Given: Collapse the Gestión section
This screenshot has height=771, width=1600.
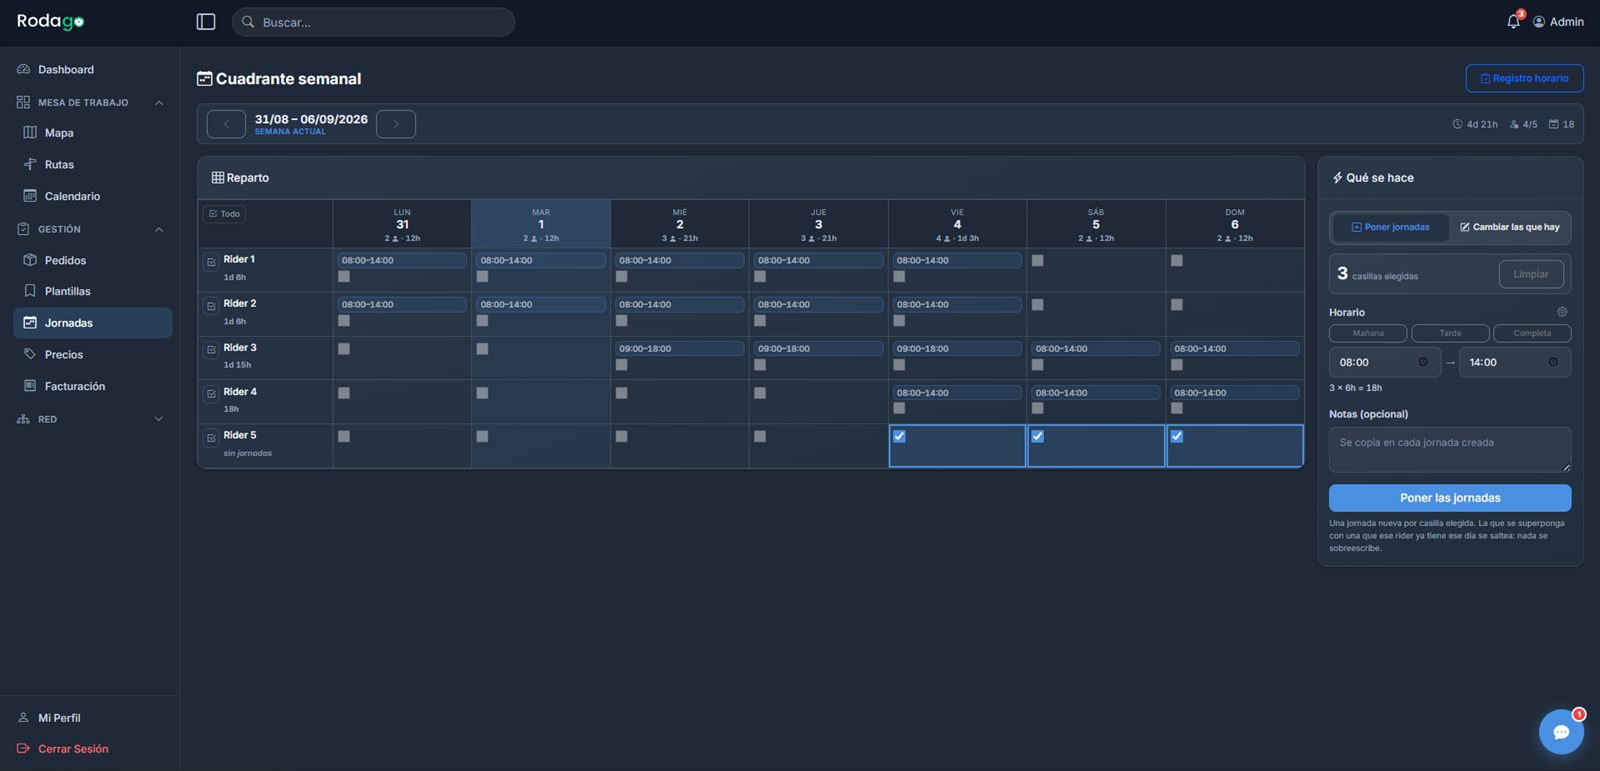Looking at the screenshot, I should [x=159, y=230].
